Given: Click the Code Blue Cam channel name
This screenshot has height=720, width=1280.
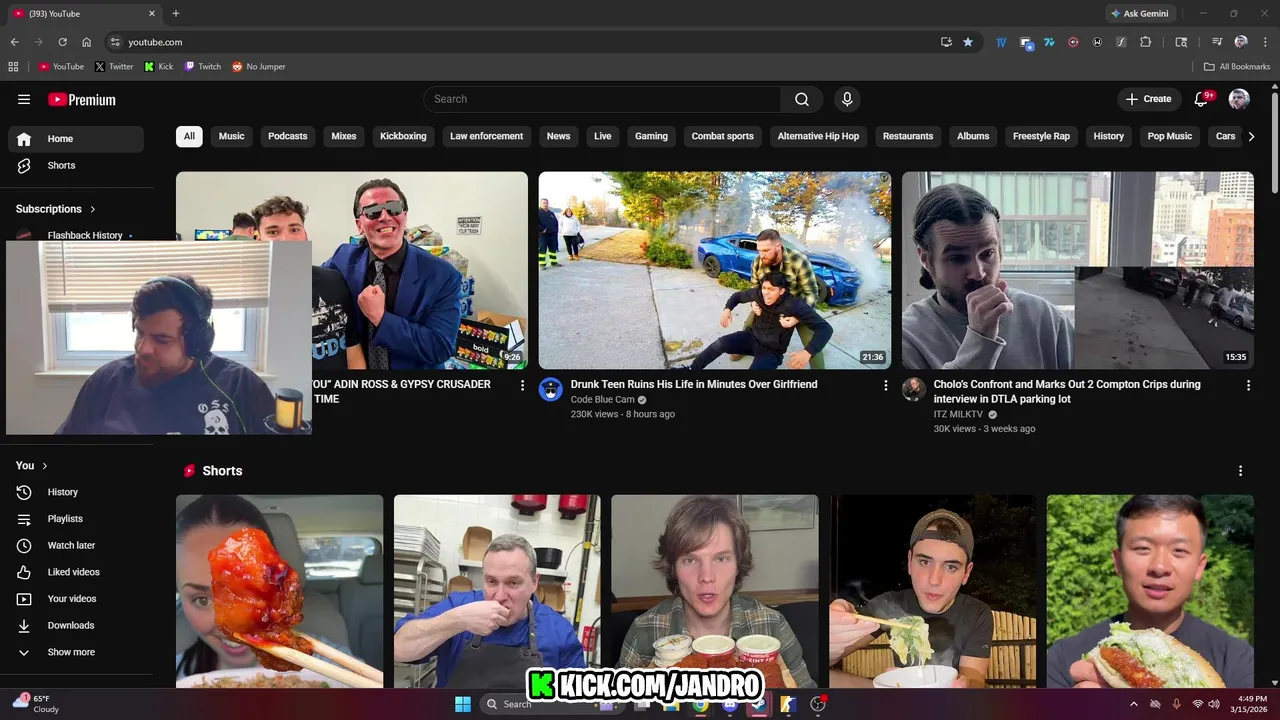Looking at the screenshot, I should (x=603, y=400).
